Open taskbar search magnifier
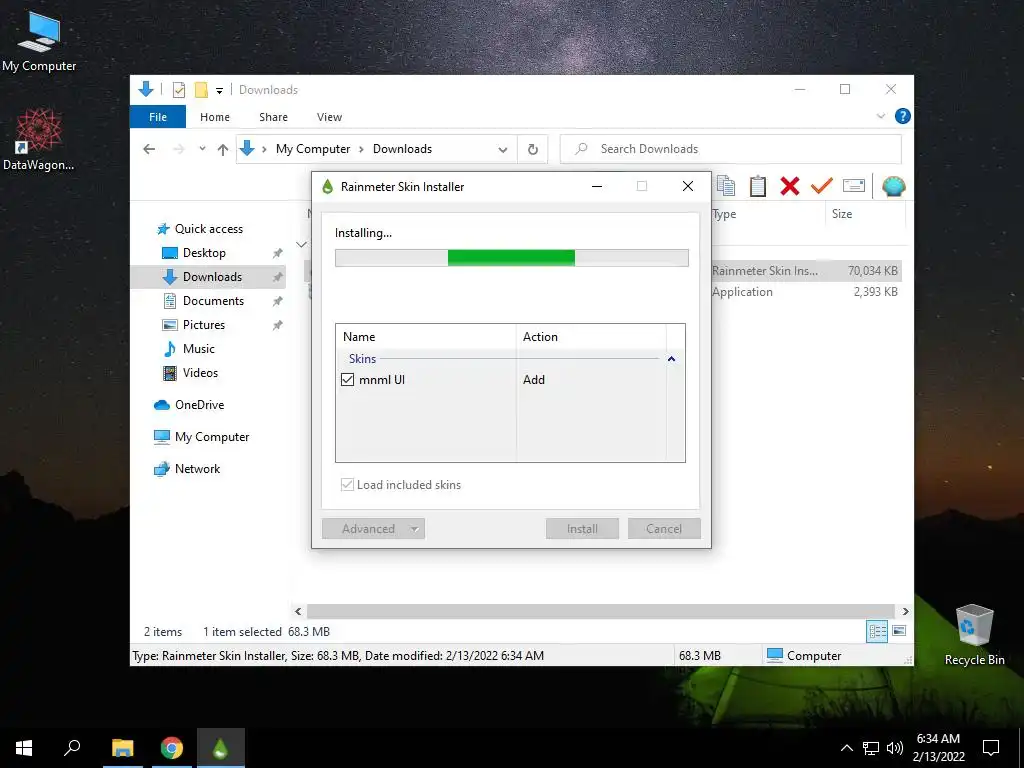The height and width of the screenshot is (768, 1024). point(72,748)
